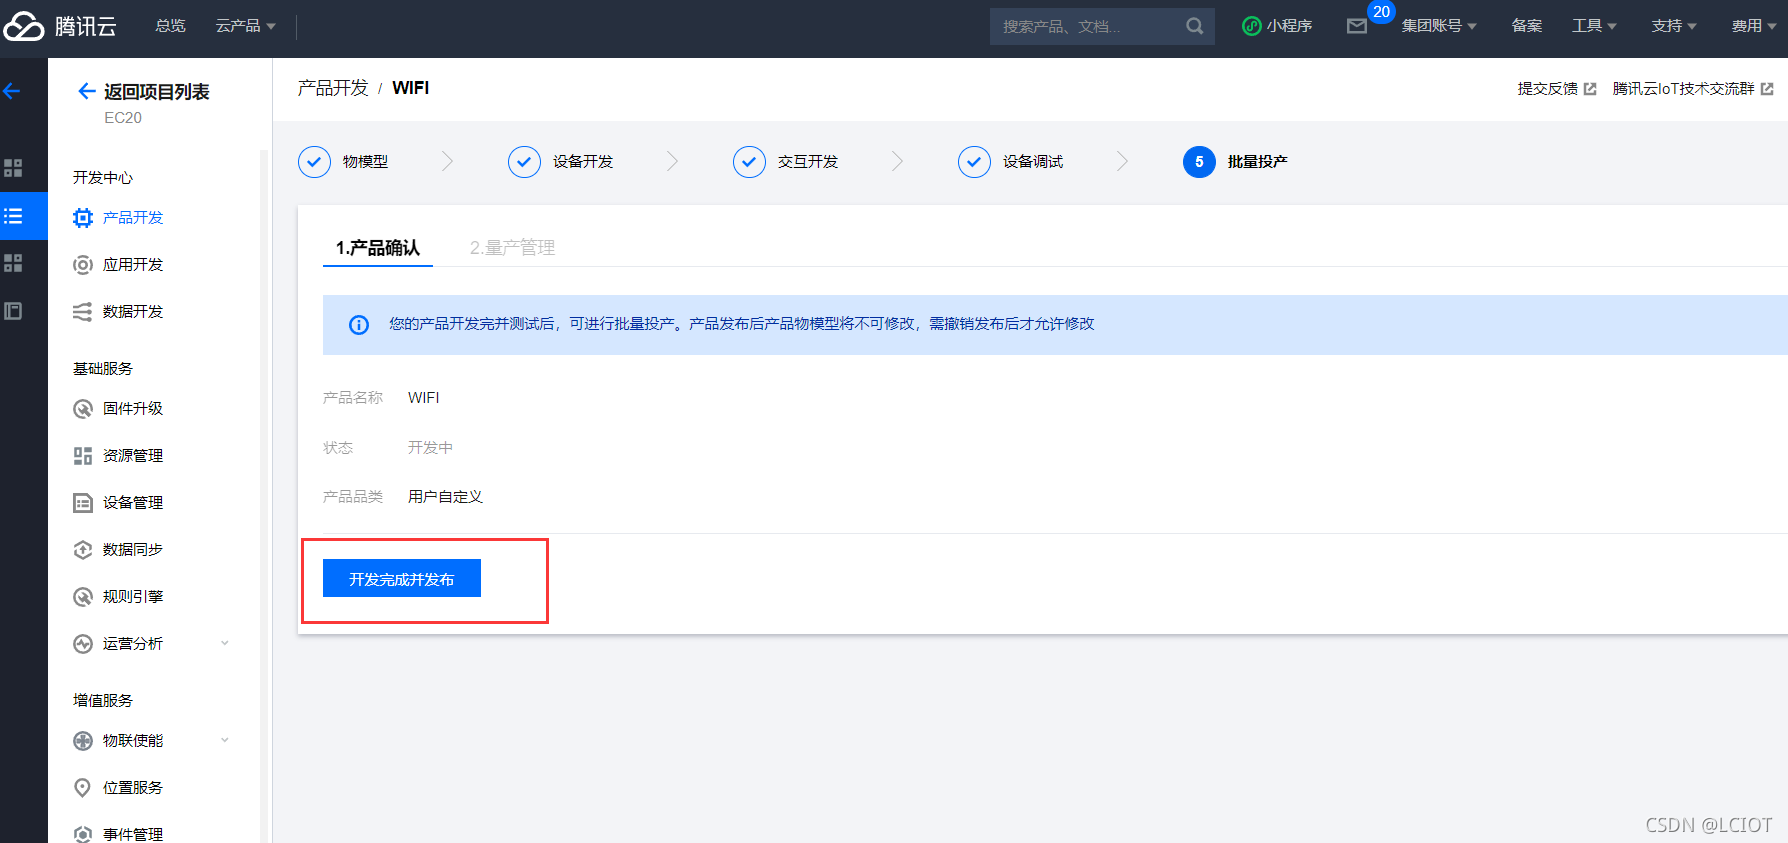Image resolution: width=1788 pixels, height=843 pixels.
Task: Click the 交互开发 step checkmark circle
Action: point(749,162)
